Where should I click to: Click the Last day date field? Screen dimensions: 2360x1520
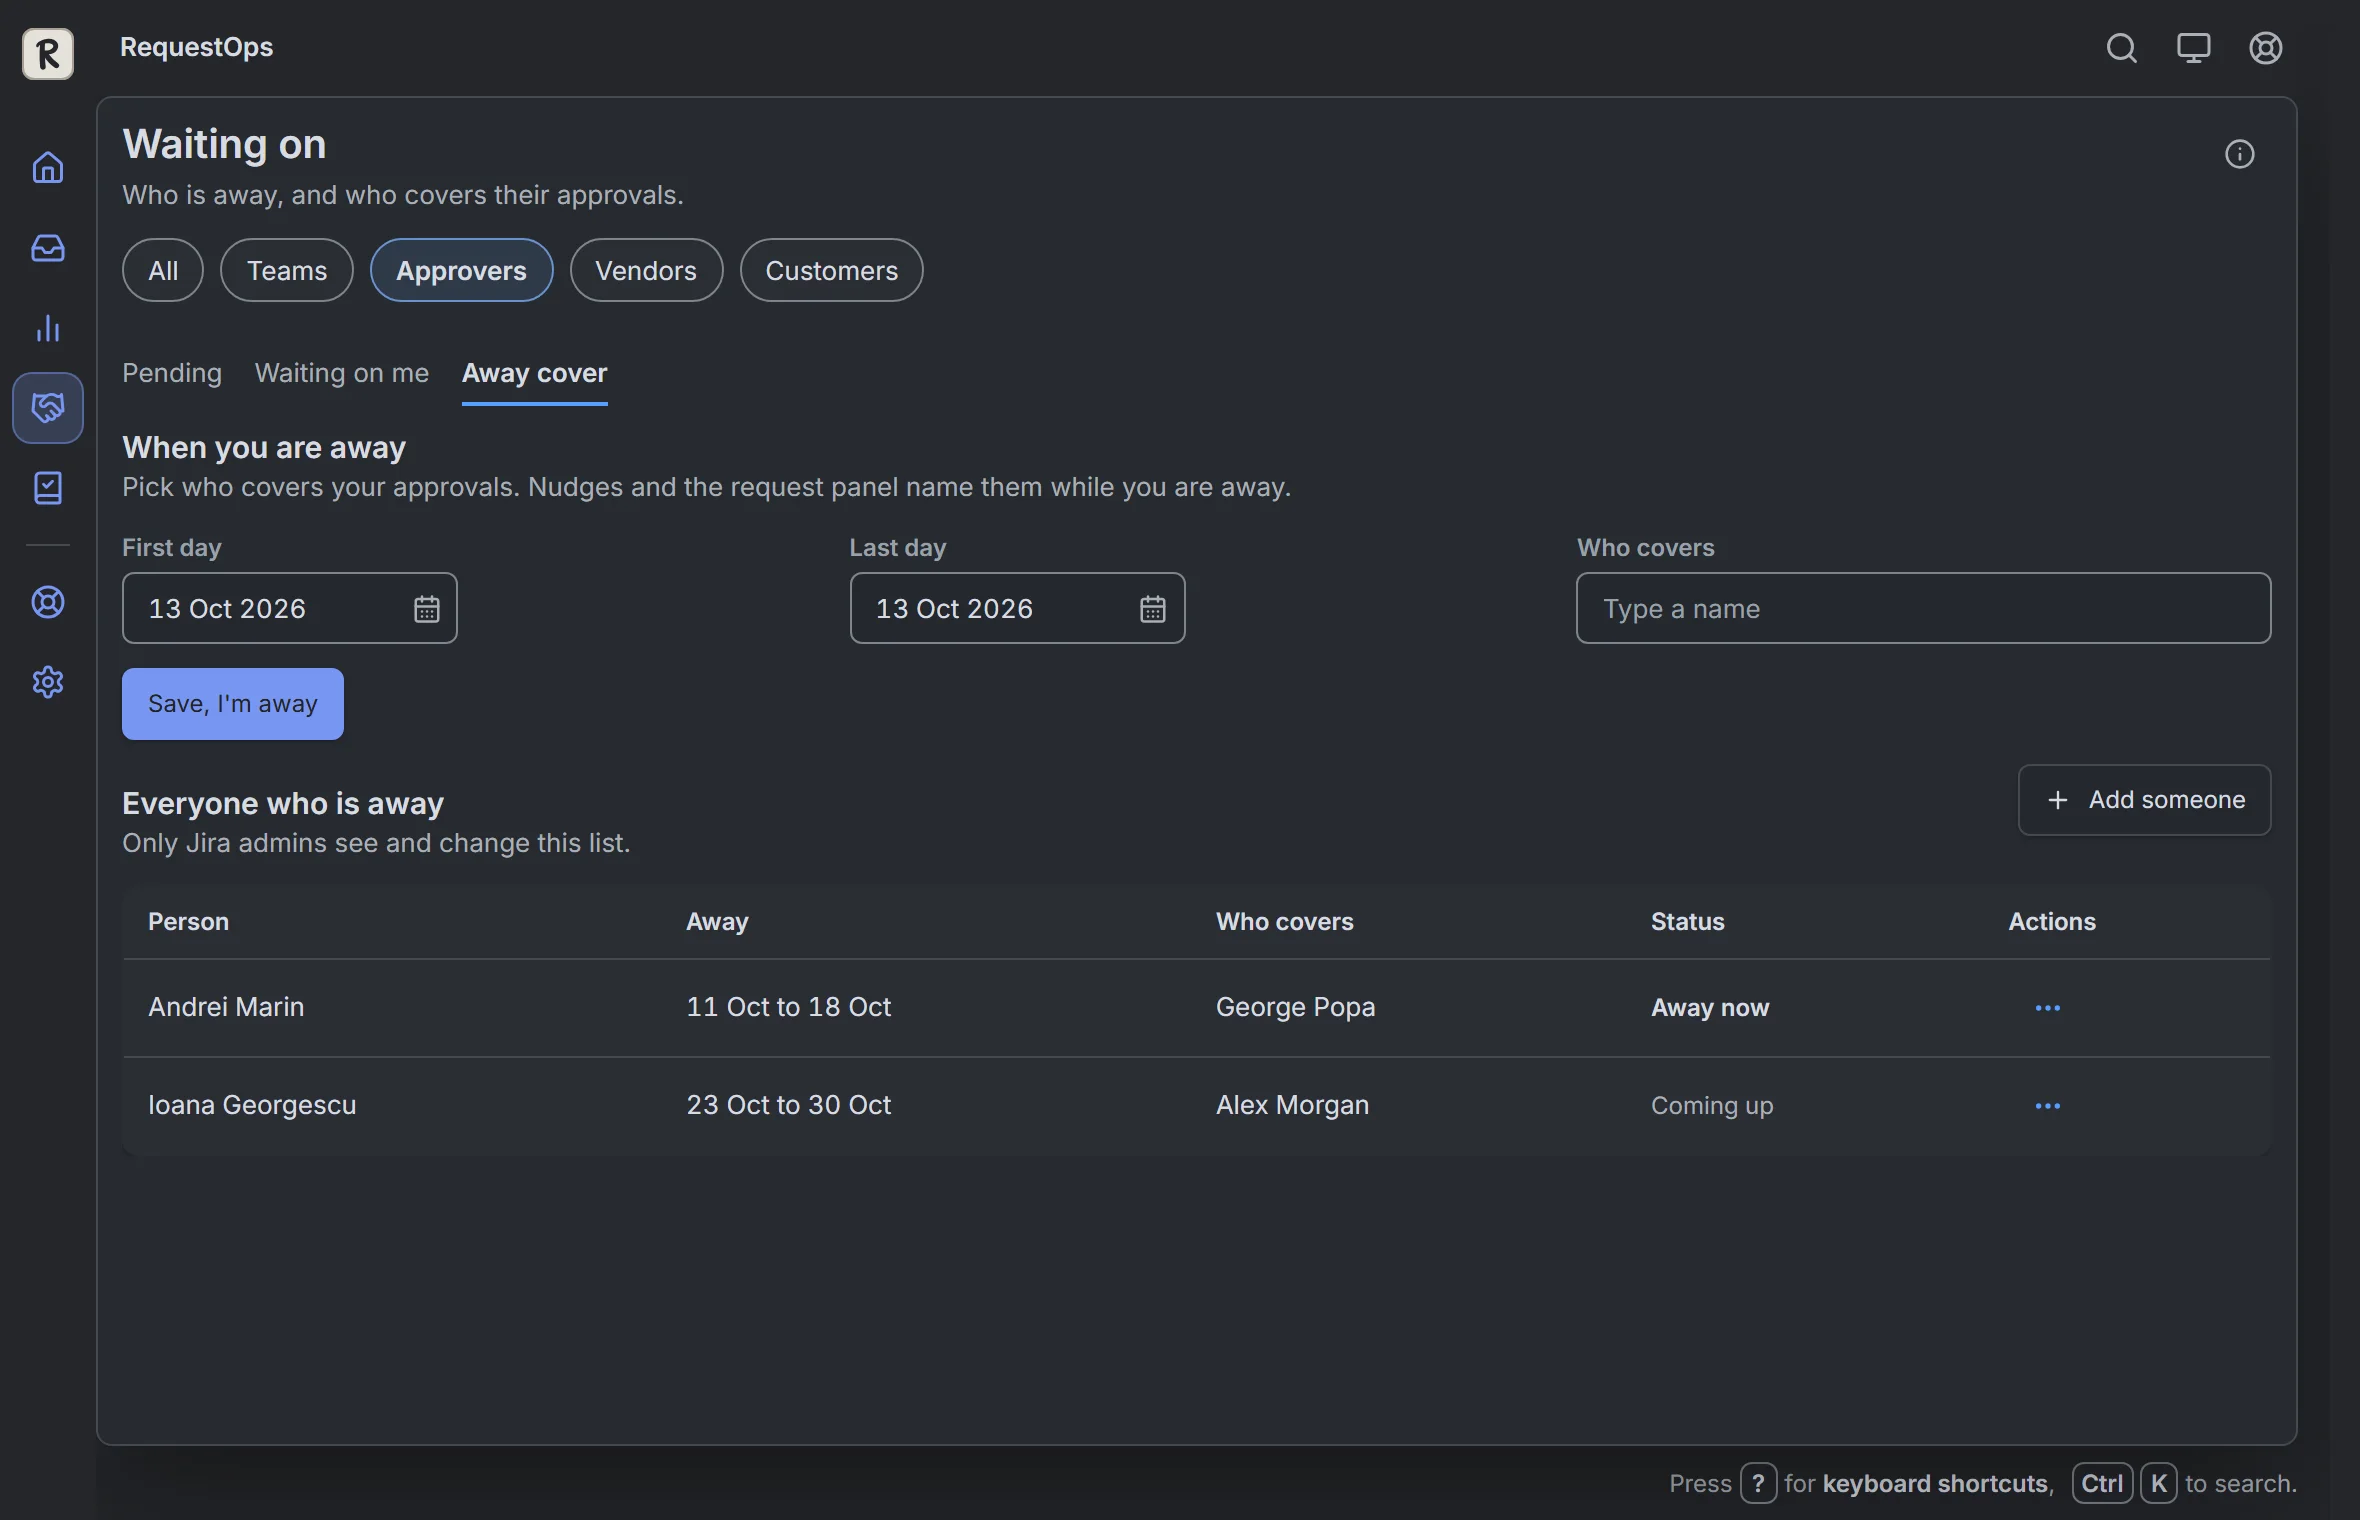1017,608
